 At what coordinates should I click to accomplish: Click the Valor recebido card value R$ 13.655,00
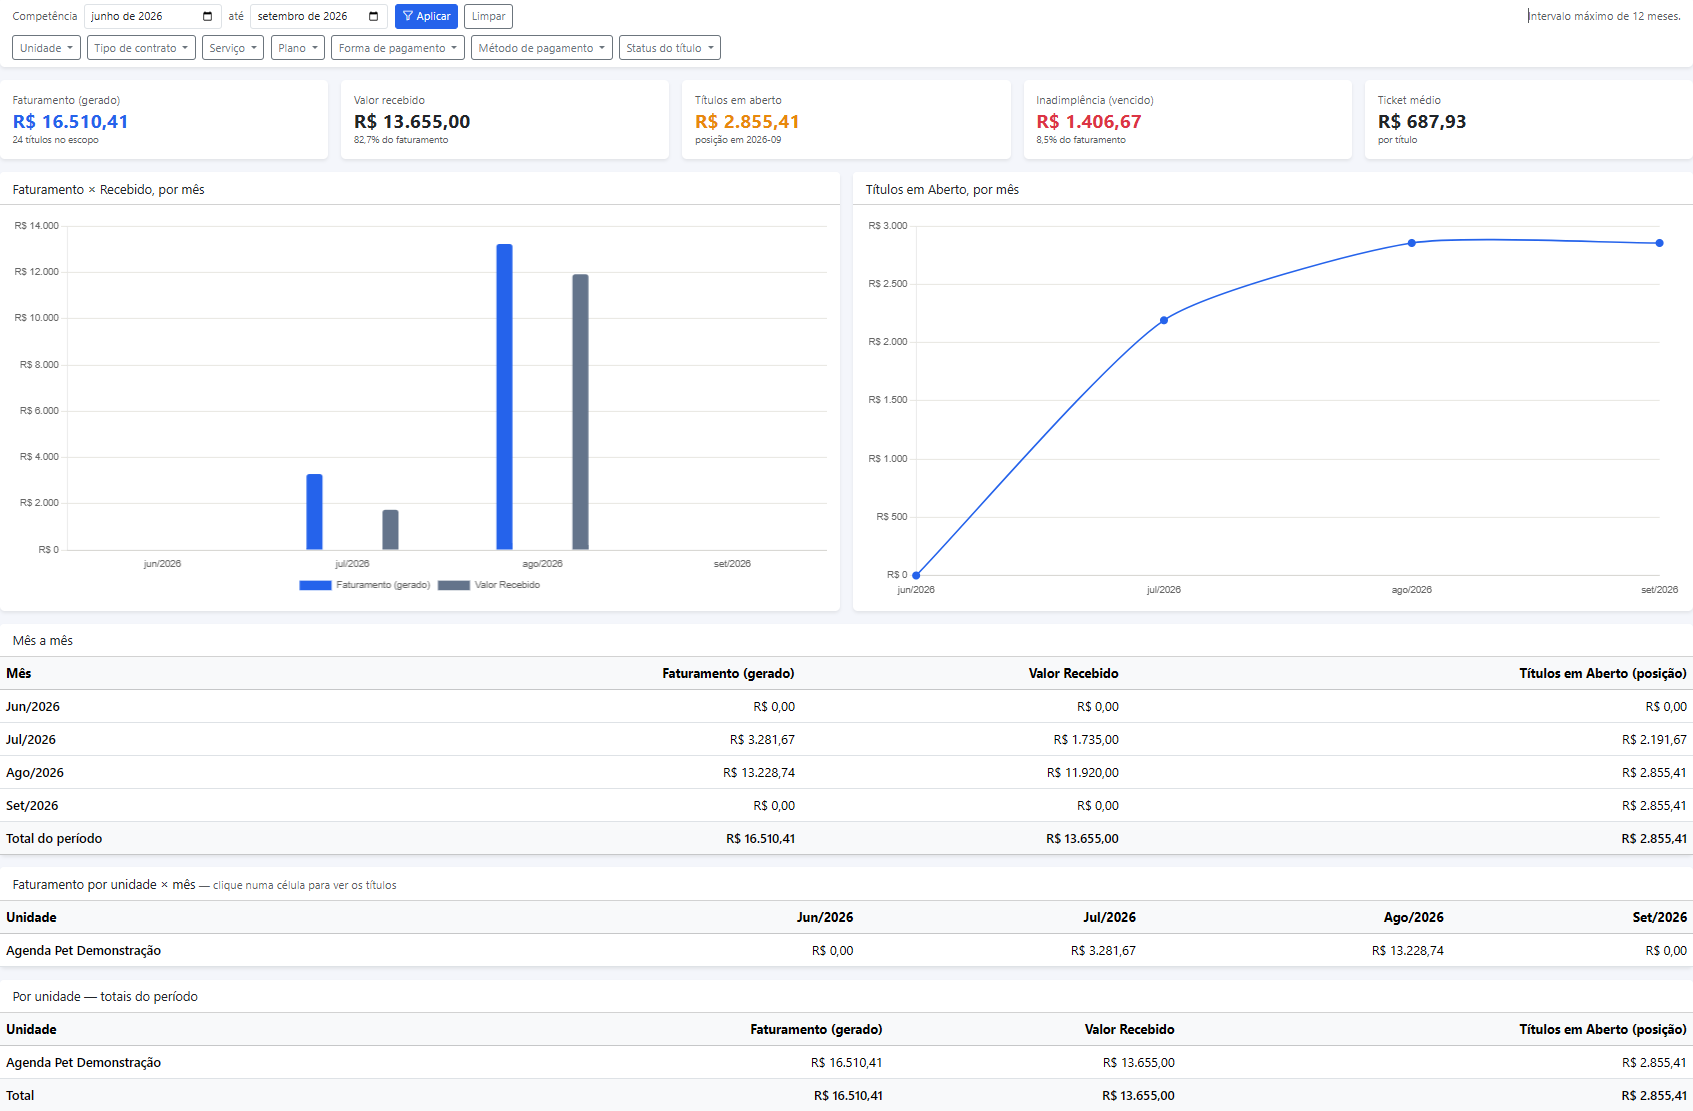[x=412, y=122]
